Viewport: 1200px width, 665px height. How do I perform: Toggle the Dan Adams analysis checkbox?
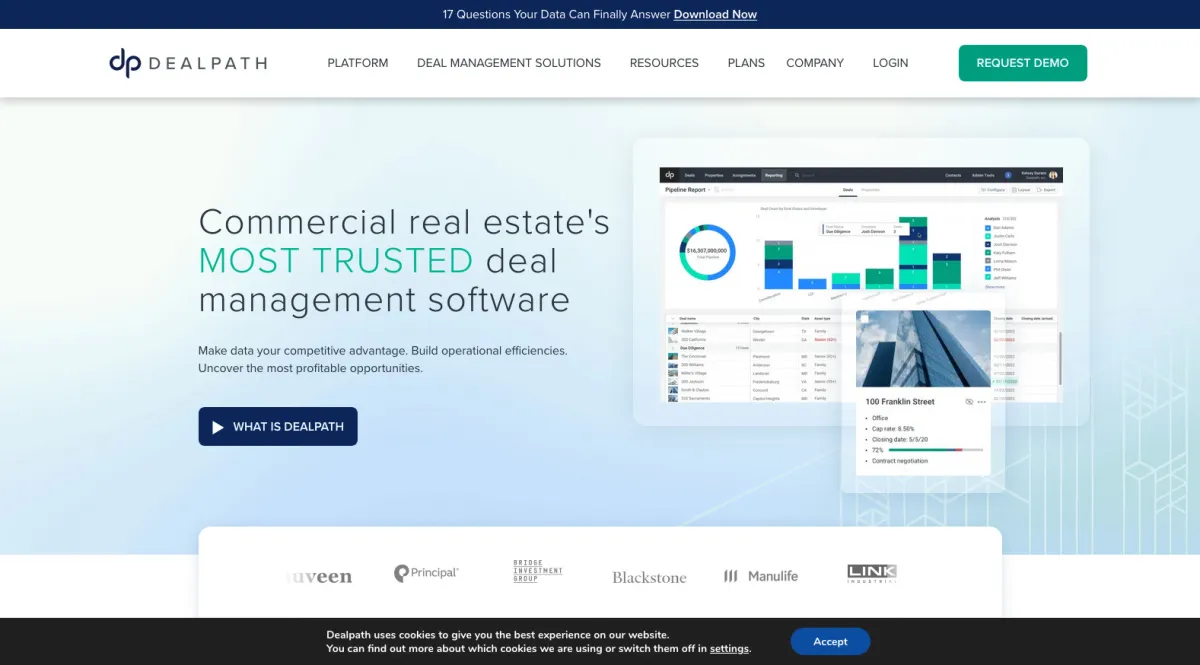coord(988,228)
